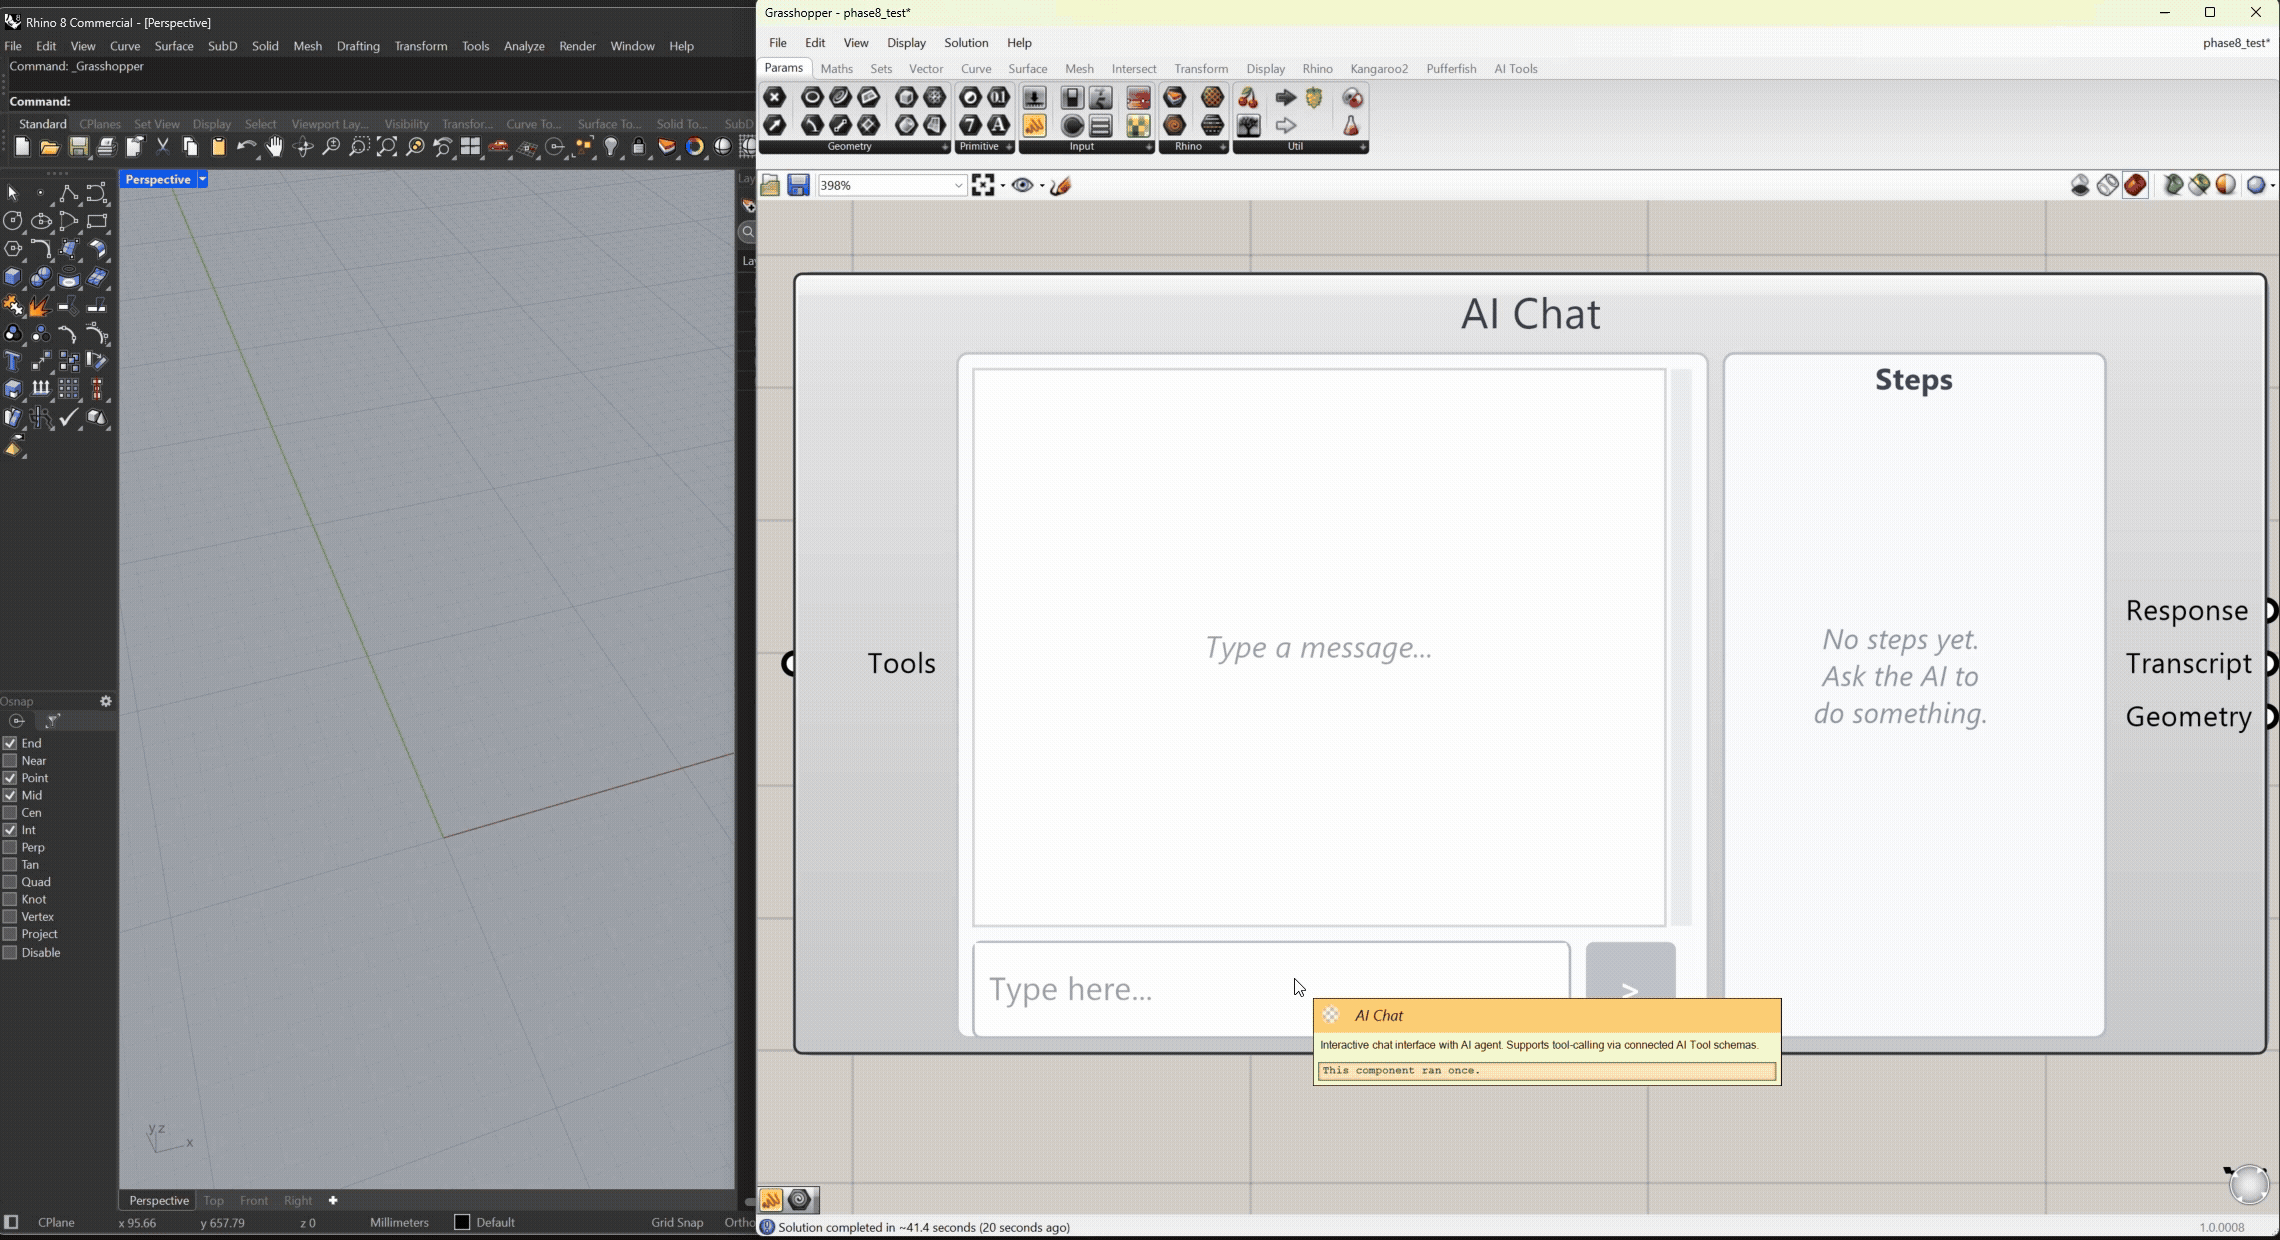
Task: Open the Solution menu in Grasshopper
Action: pos(966,43)
